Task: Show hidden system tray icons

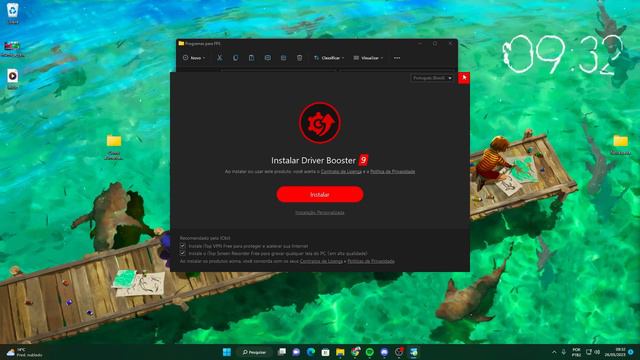Action: (554, 352)
